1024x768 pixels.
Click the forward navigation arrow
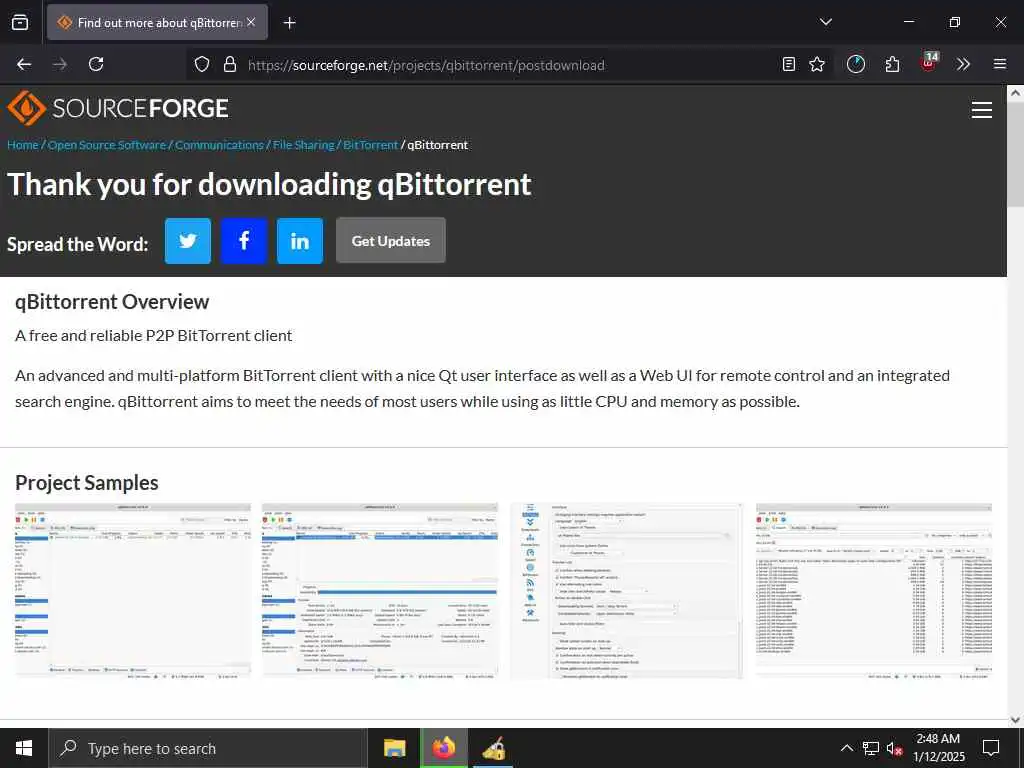pos(60,64)
